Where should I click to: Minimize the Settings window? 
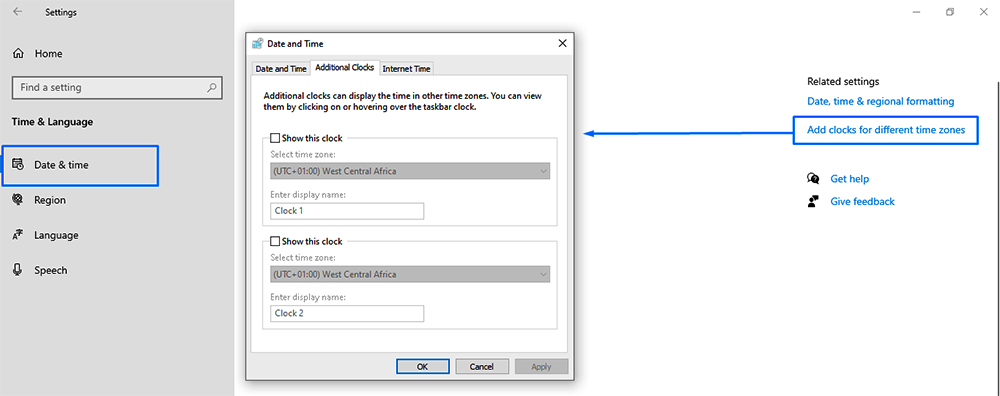click(x=916, y=11)
